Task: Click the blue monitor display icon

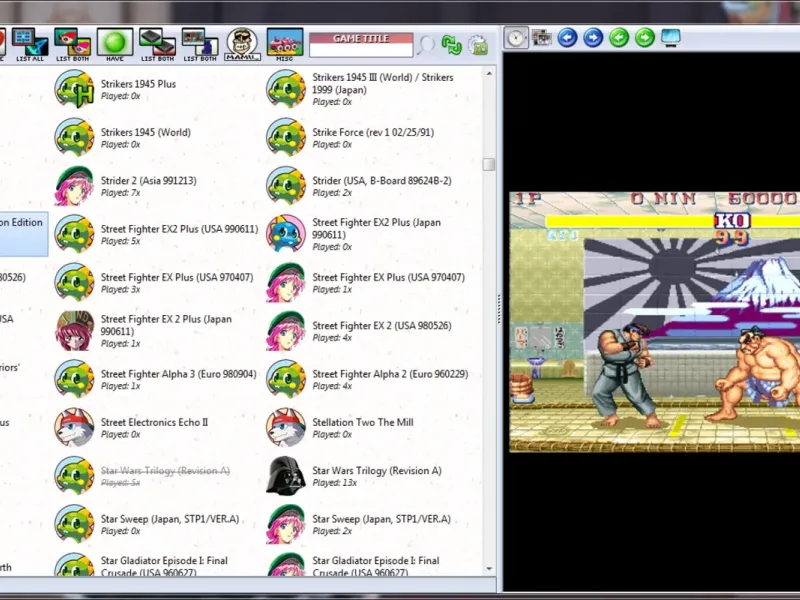Action: (x=670, y=38)
